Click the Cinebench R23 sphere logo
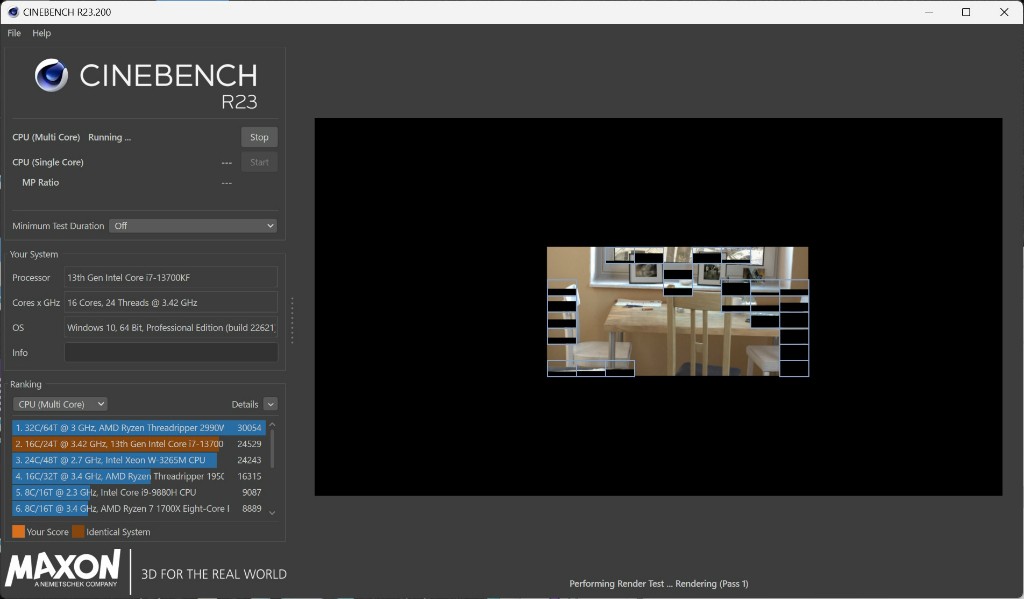The image size is (1024, 599). coord(51,76)
